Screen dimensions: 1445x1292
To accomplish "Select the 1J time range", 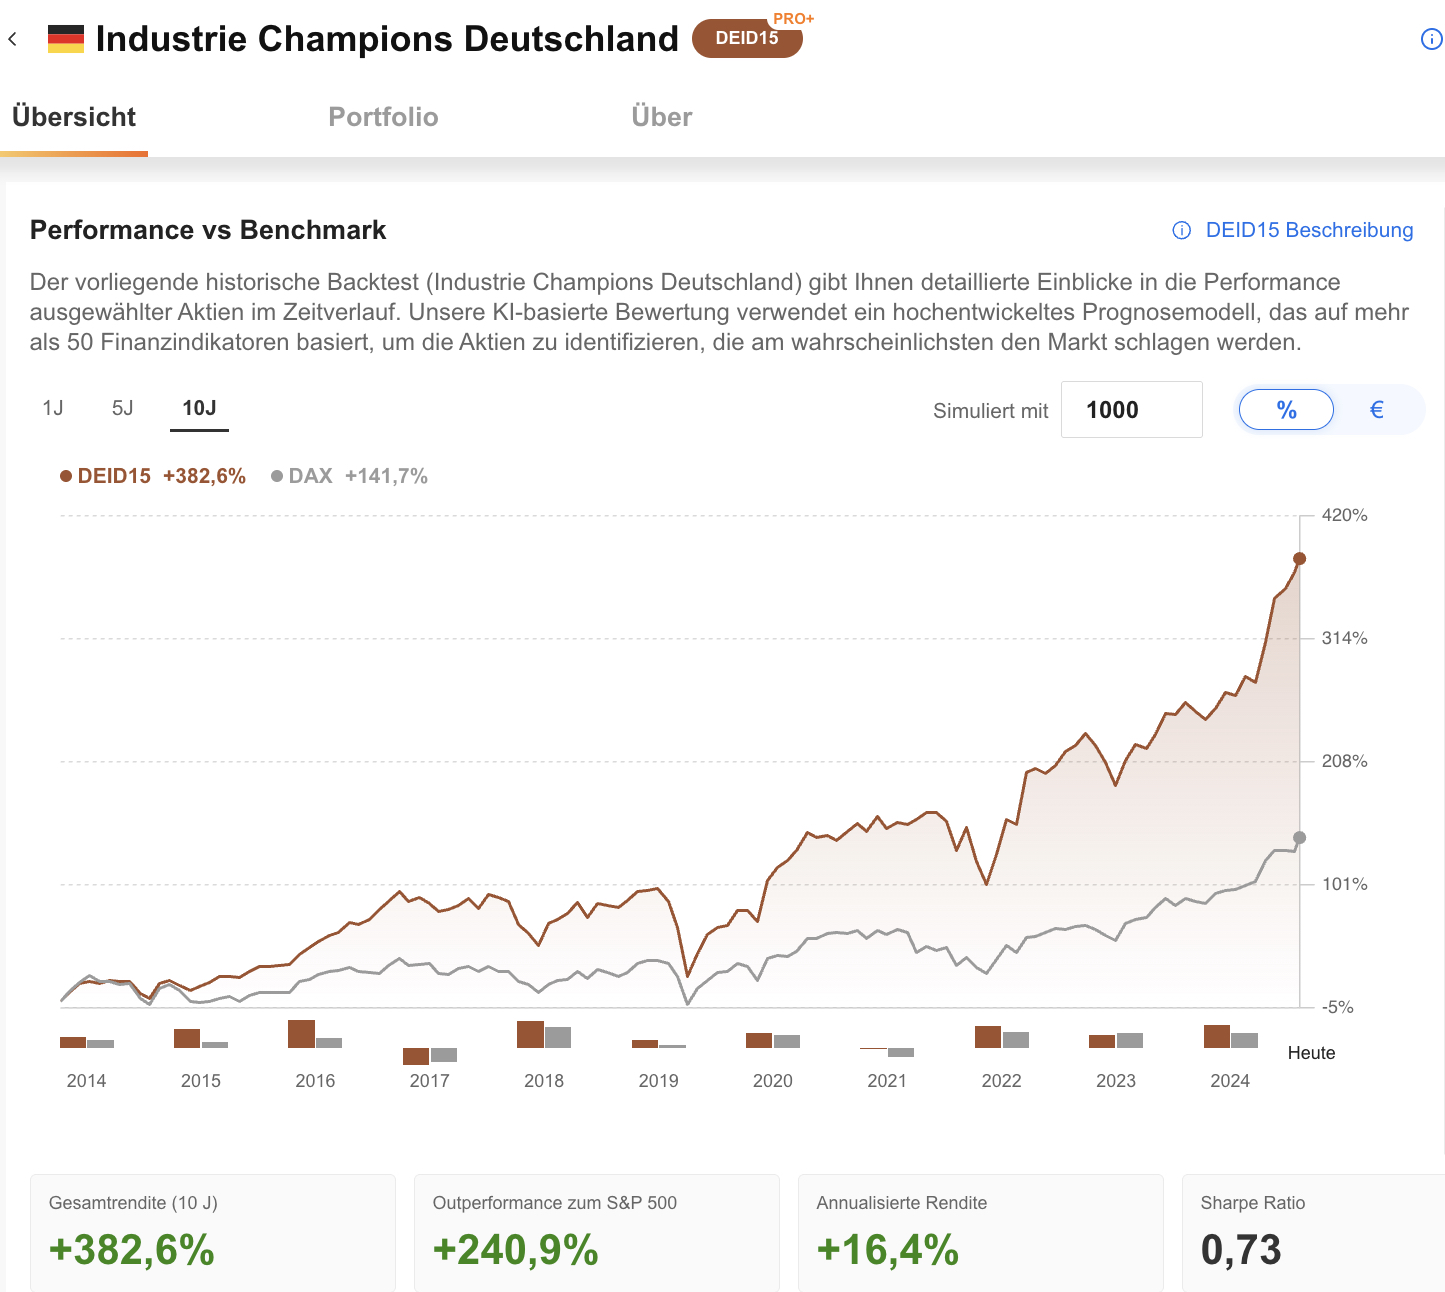I will 53,408.
